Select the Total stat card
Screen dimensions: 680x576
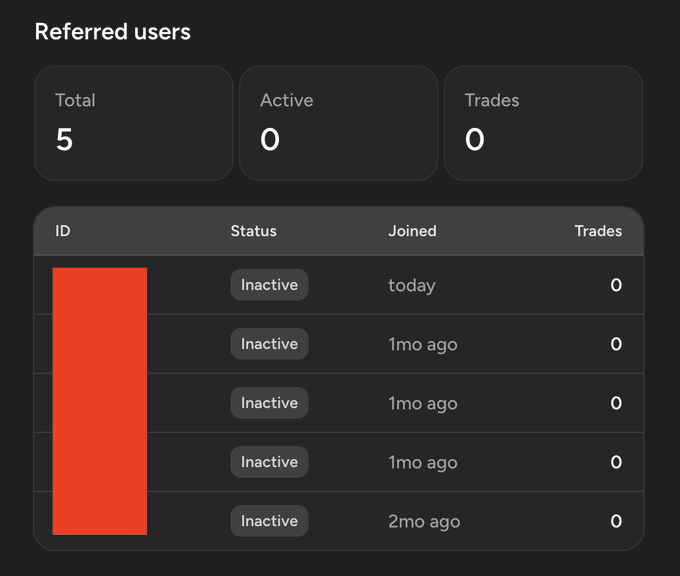134,123
